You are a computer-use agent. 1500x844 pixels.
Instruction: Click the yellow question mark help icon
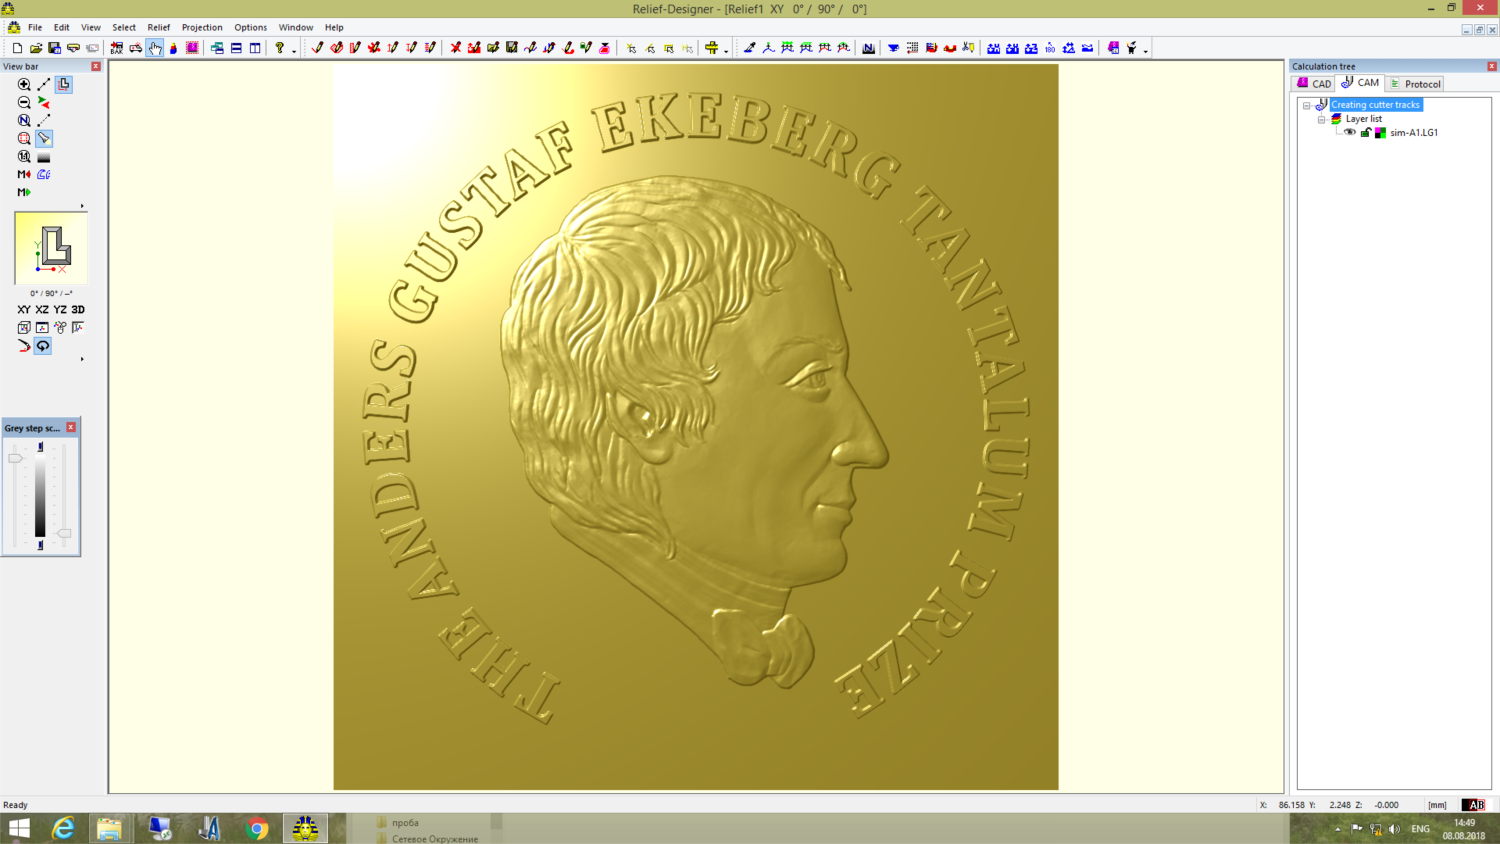[280, 48]
